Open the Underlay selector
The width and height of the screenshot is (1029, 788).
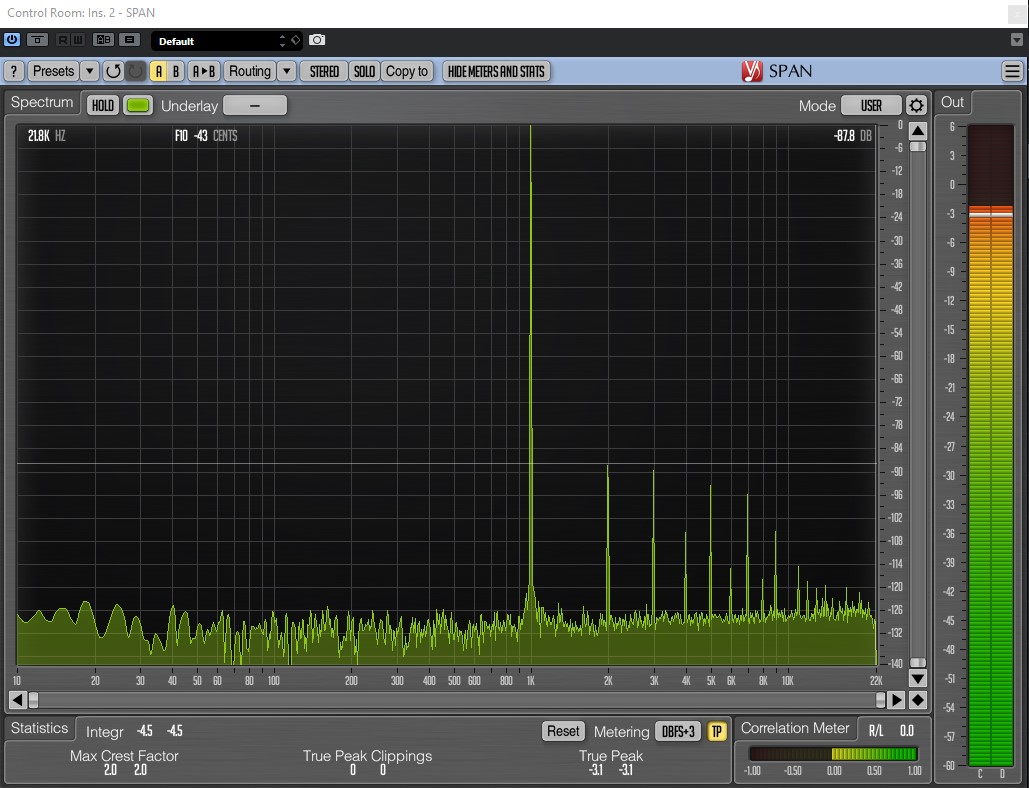[255, 105]
